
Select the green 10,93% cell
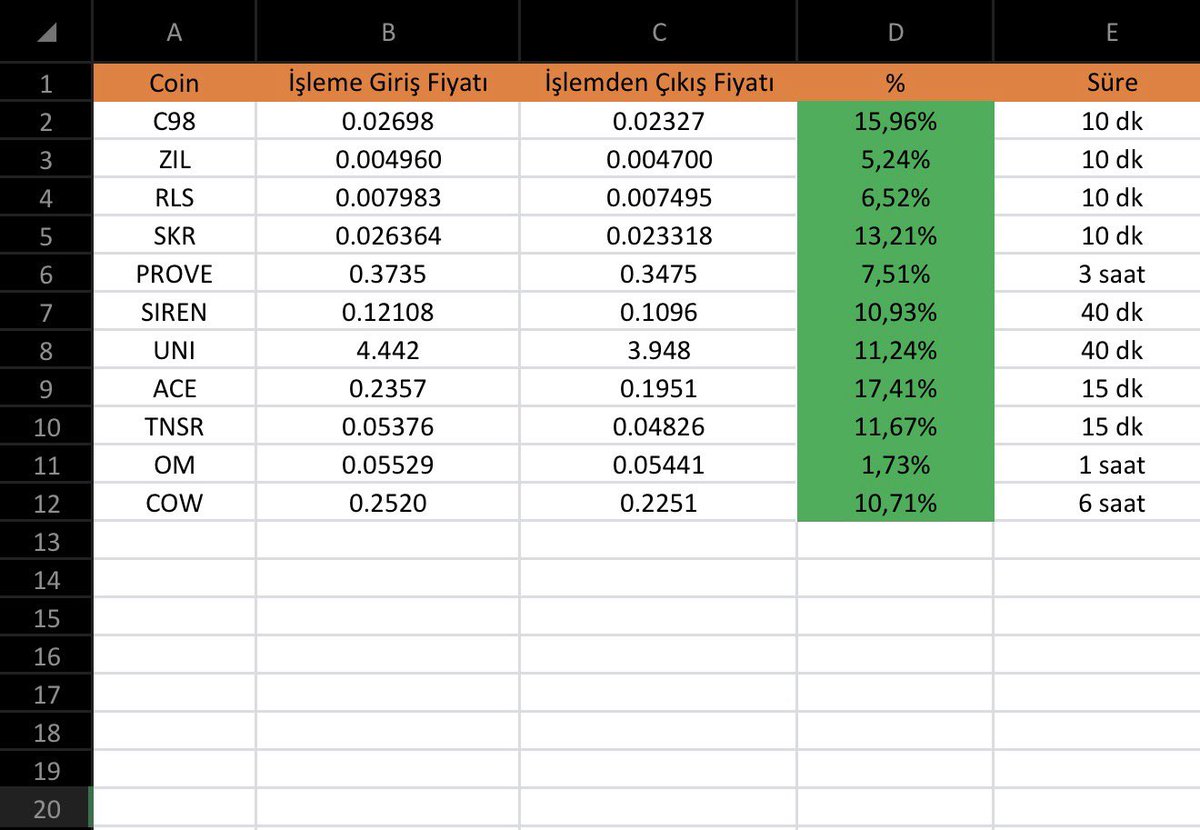[x=895, y=312]
